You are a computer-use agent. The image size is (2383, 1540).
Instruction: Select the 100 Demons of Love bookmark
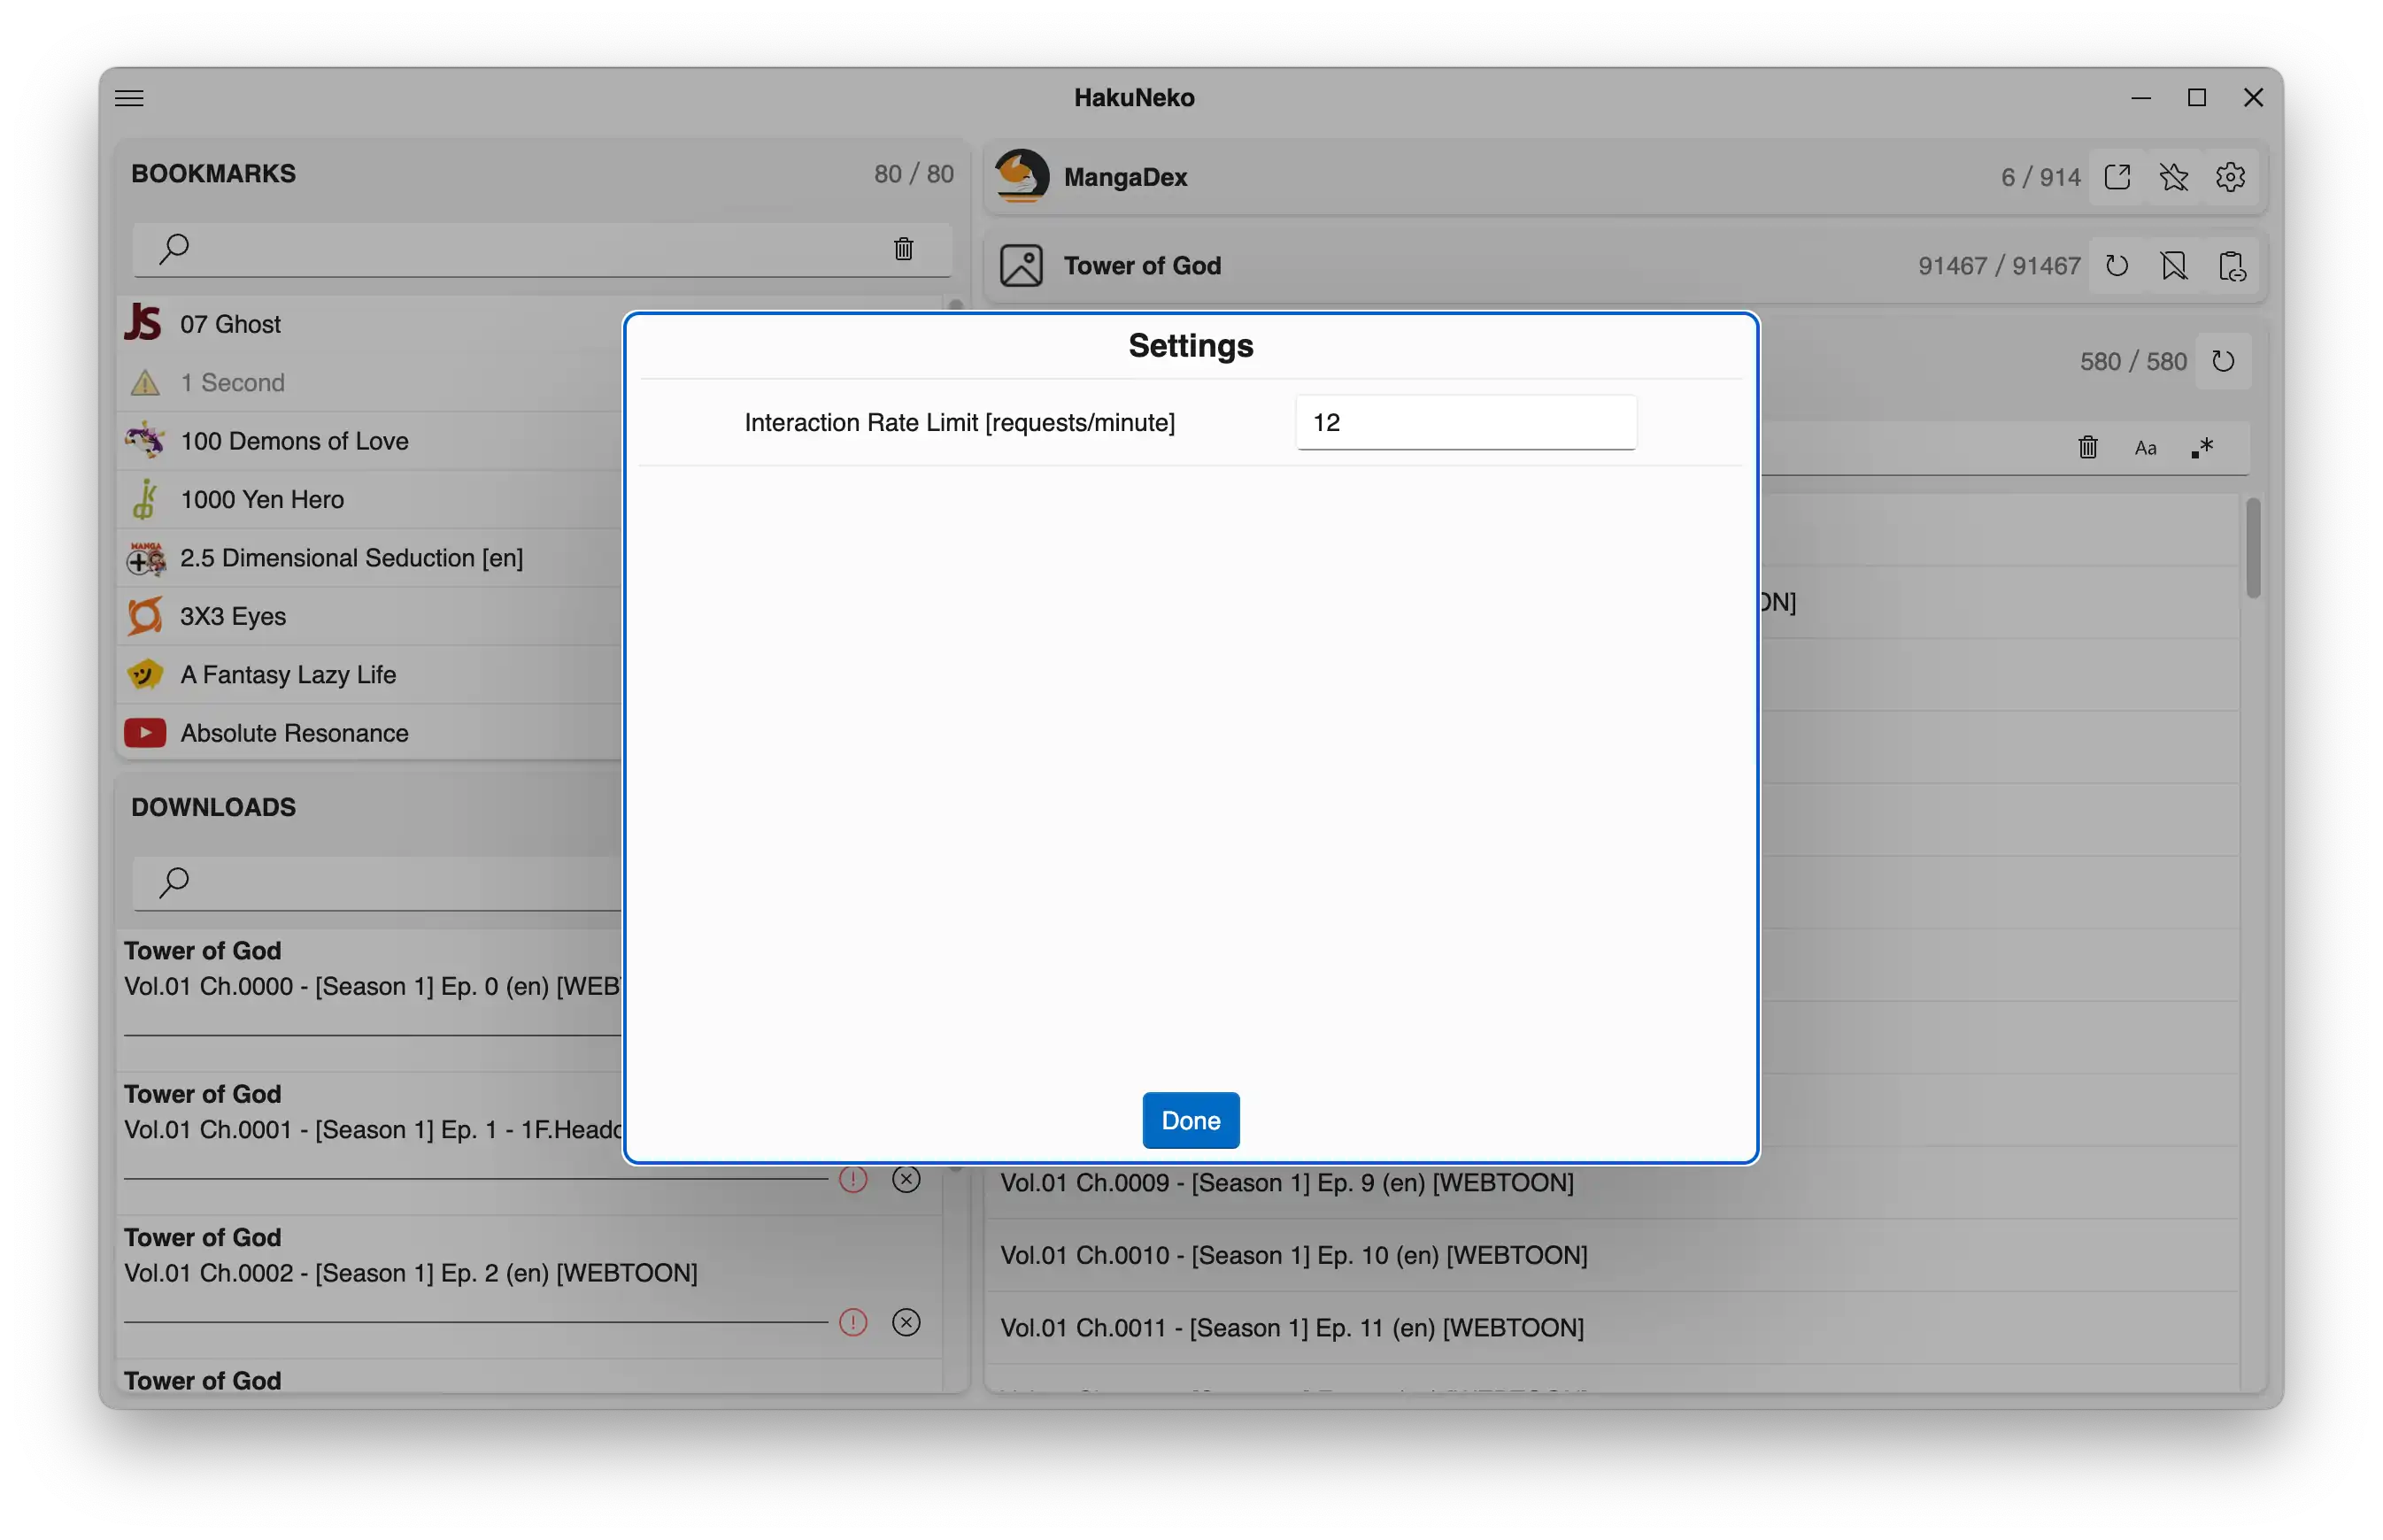click(294, 441)
